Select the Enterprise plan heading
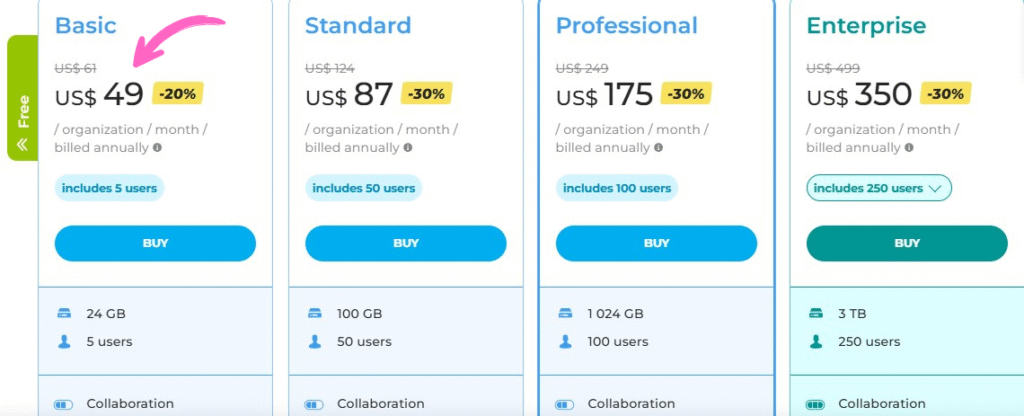The height and width of the screenshot is (416, 1024). [864, 25]
